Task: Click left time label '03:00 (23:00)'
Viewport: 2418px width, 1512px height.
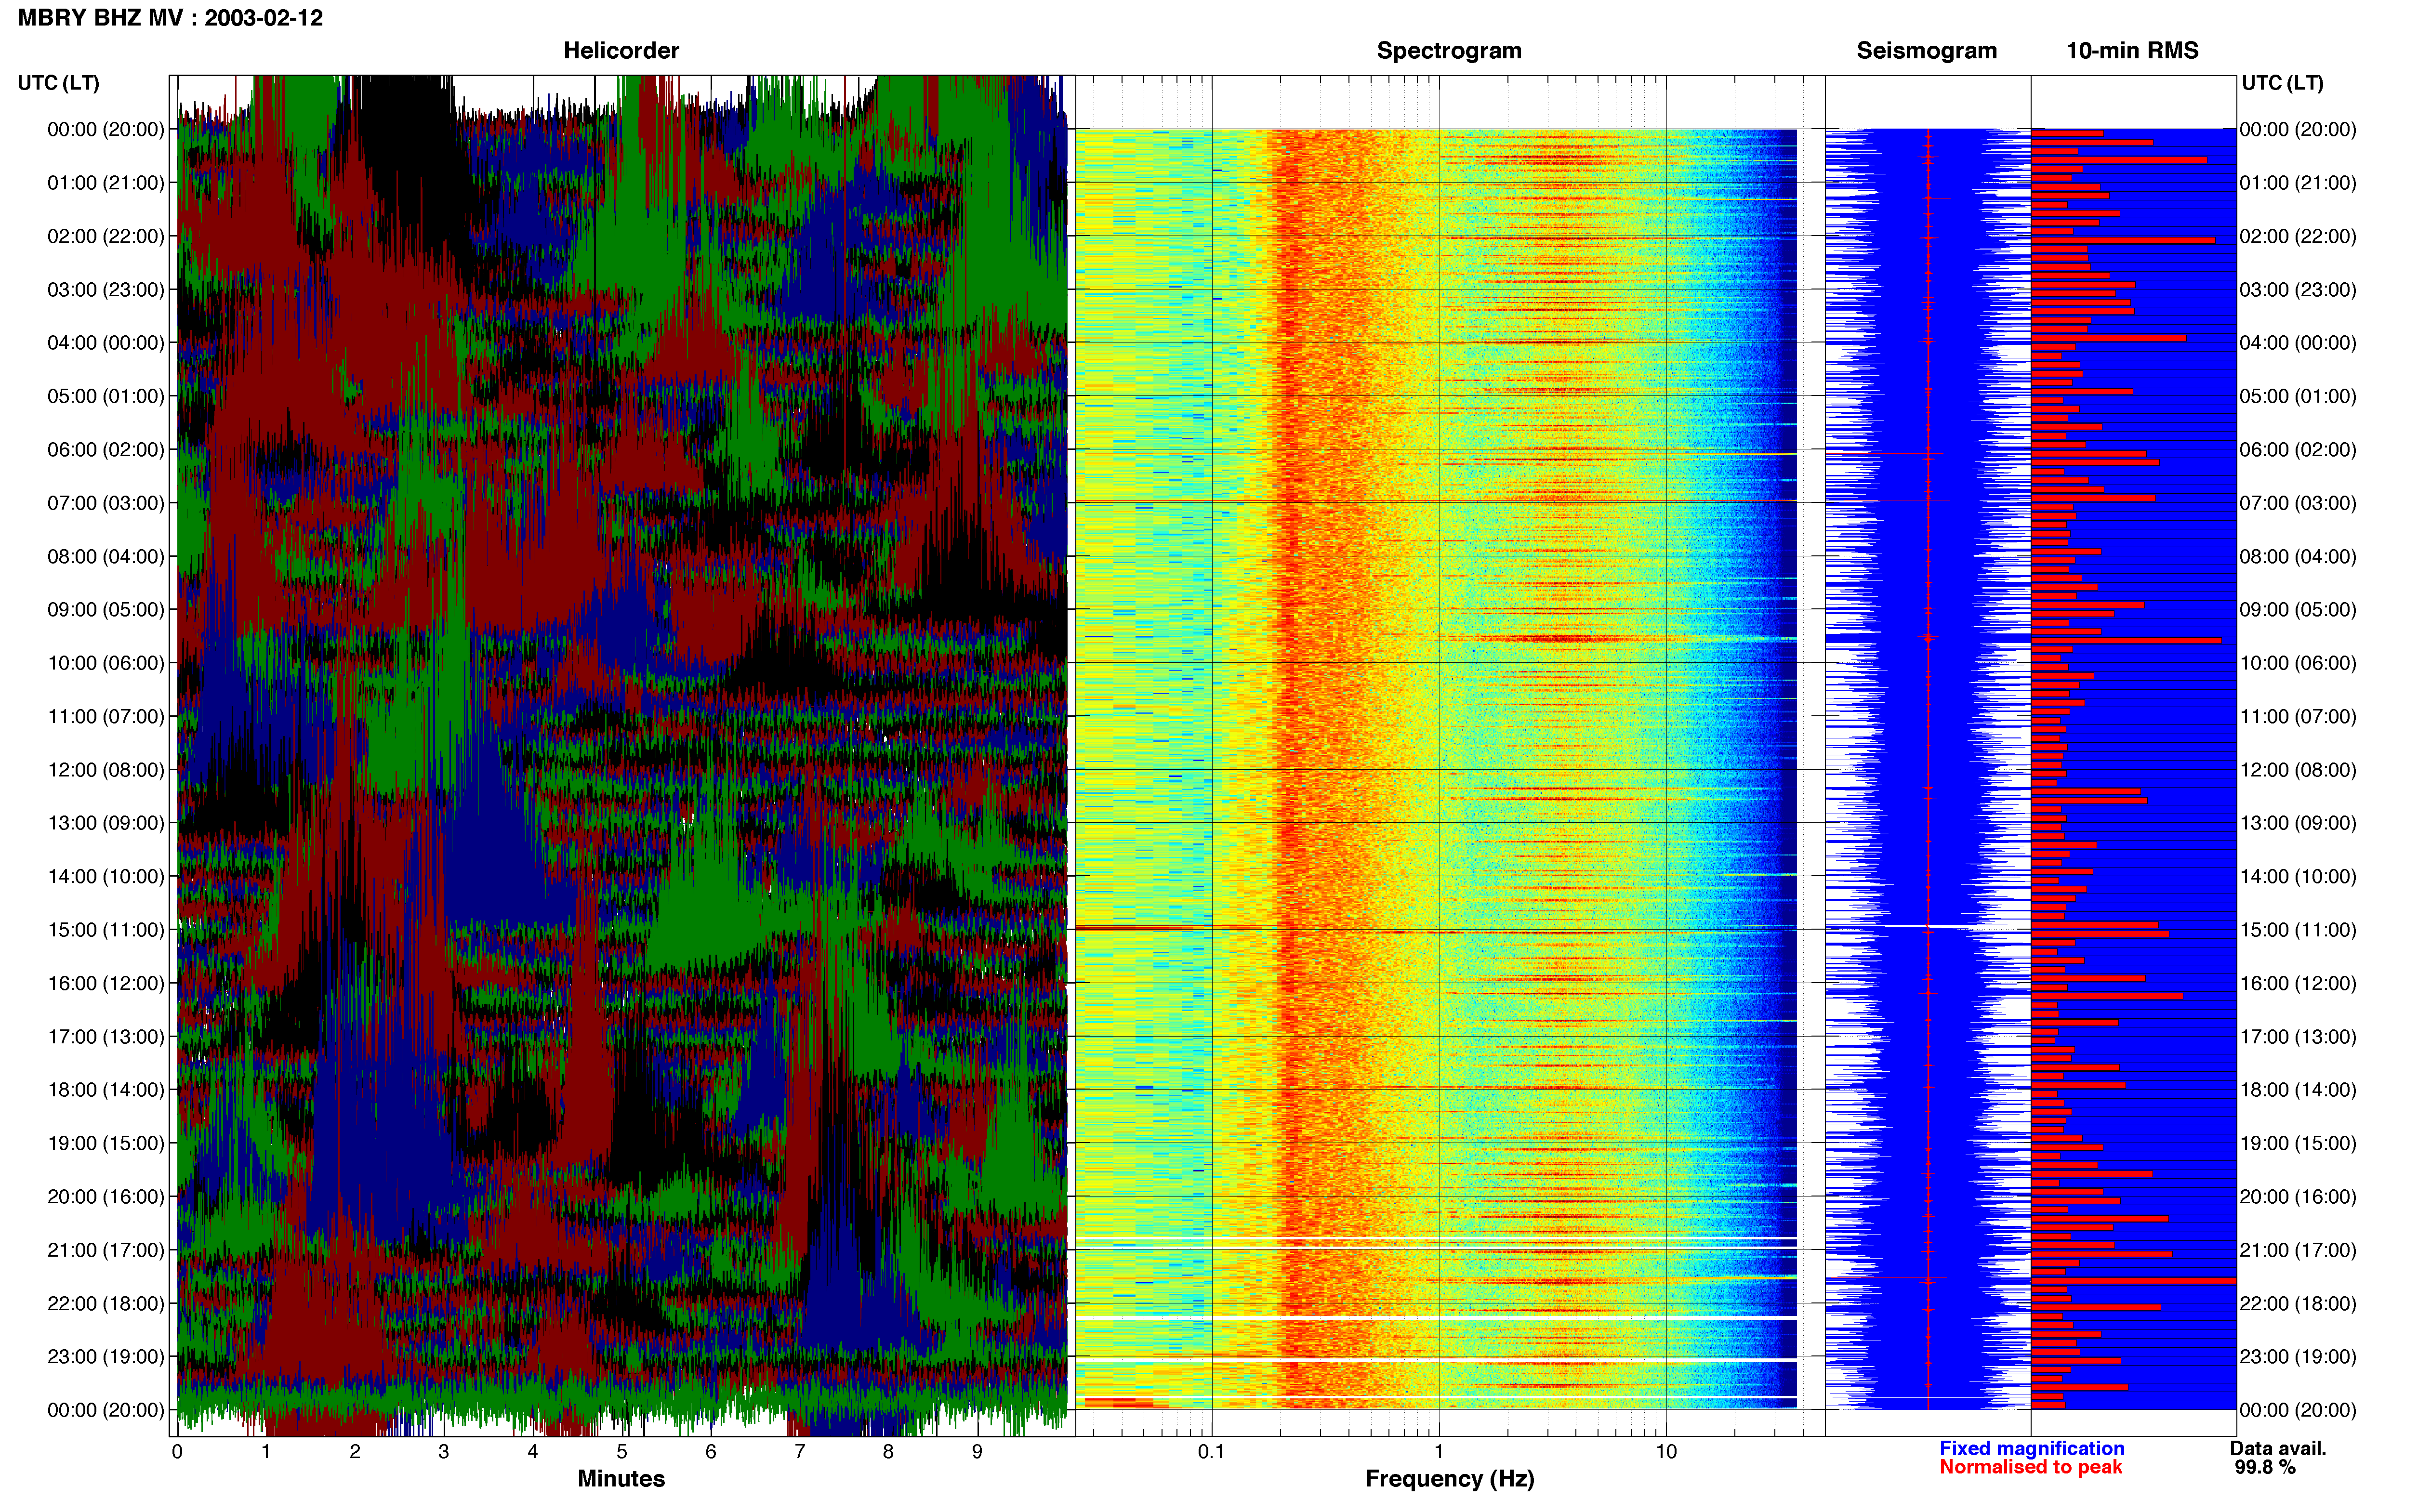Action: (105, 290)
